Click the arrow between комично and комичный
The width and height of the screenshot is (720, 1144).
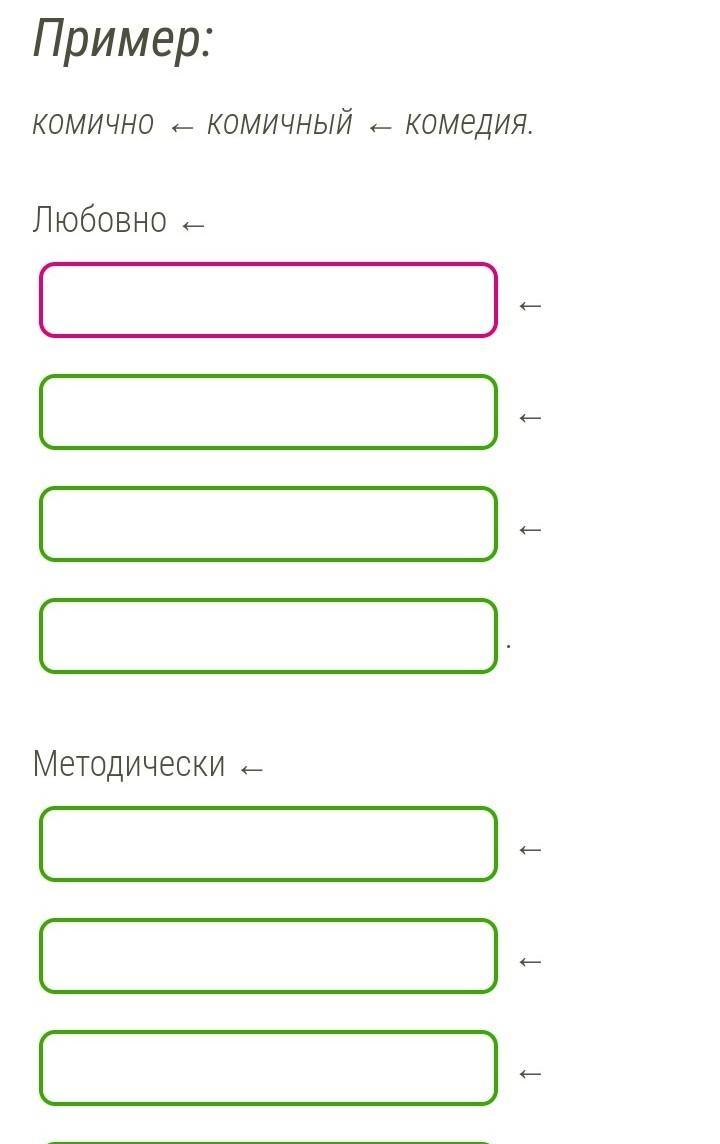coord(182,128)
